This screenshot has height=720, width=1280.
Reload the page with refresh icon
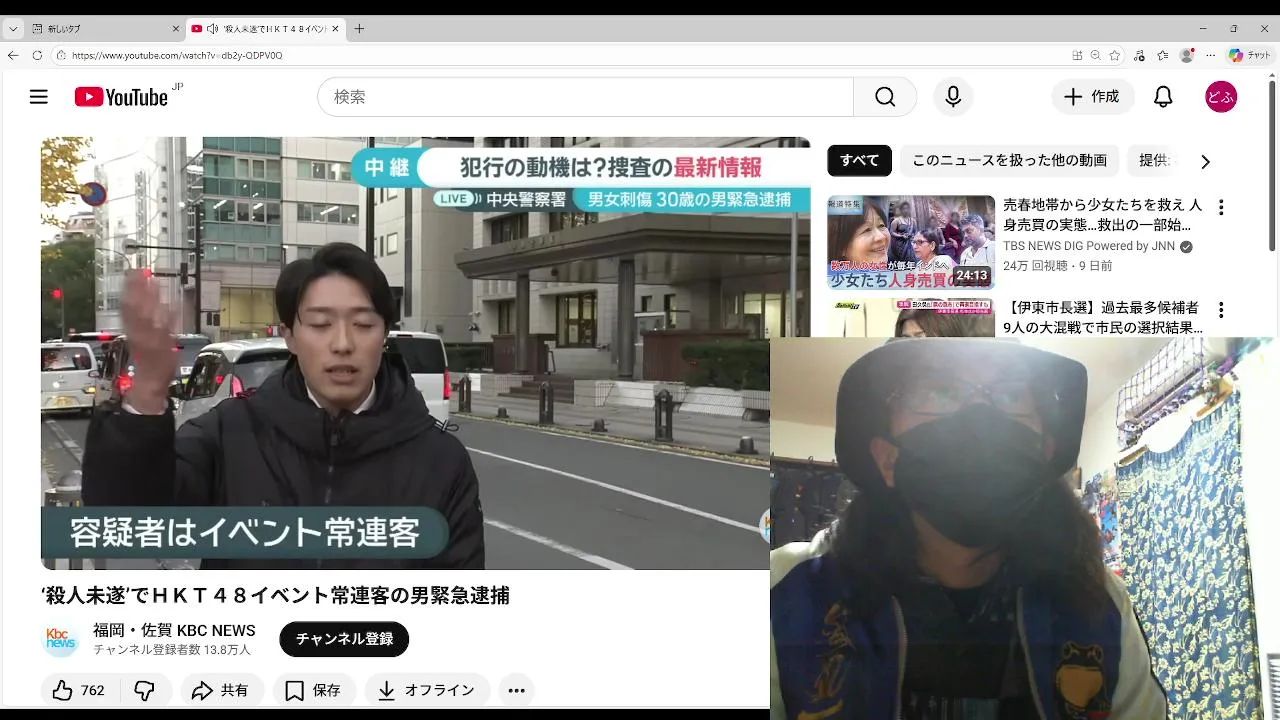pos(38,56)
